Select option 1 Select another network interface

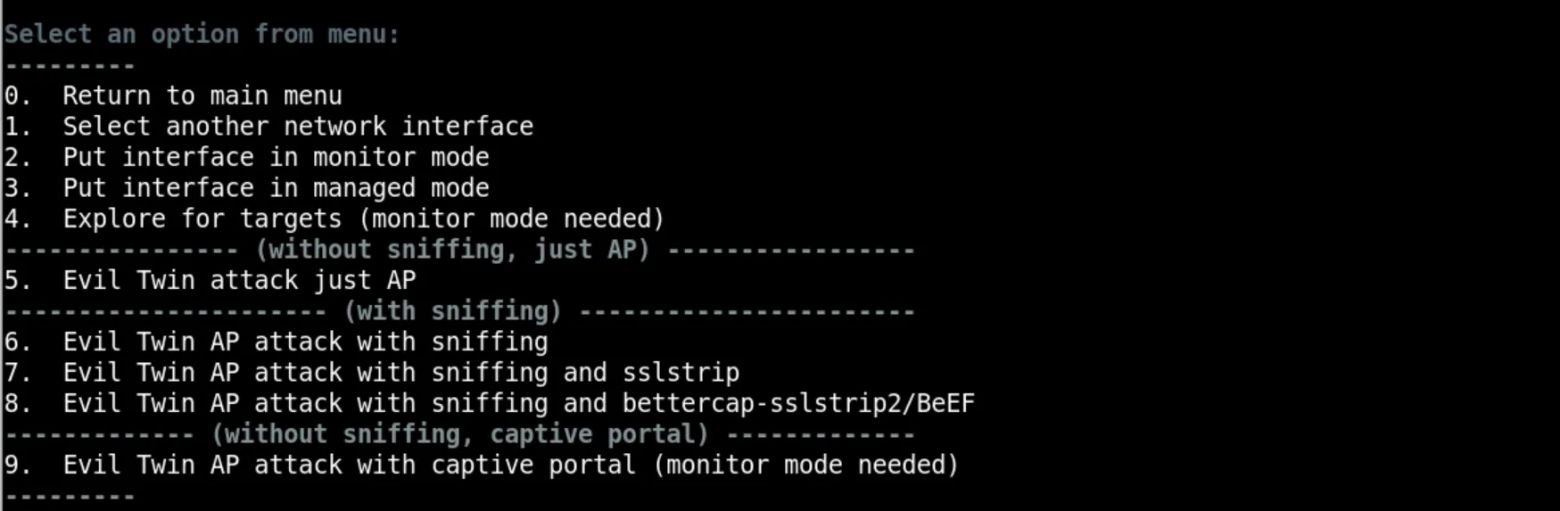tap(297, 127)
